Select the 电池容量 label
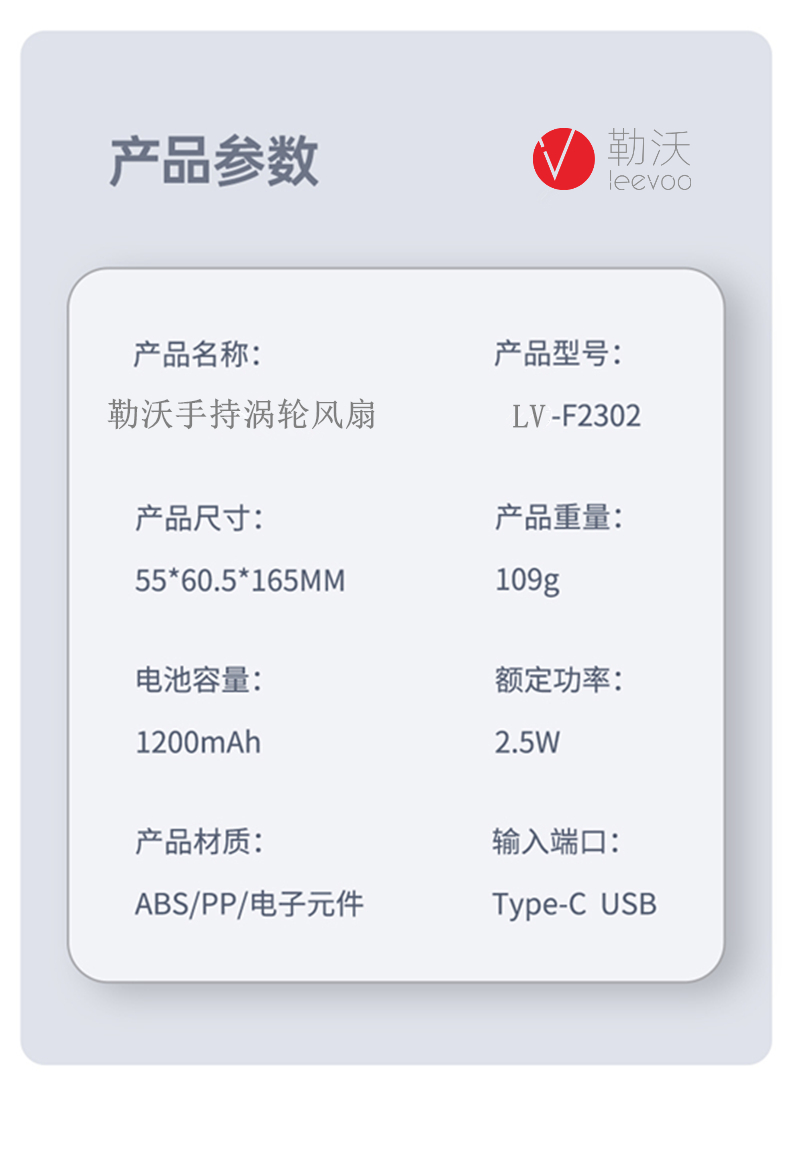Viewport: 790px width, 1166px height. pos(198,680)
